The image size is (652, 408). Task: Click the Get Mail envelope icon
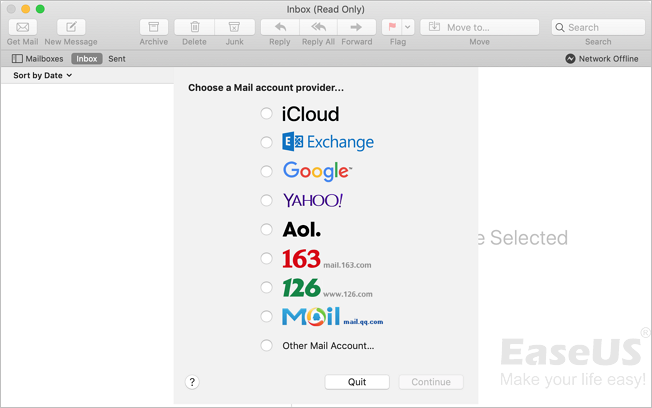(x=22, y=27)
